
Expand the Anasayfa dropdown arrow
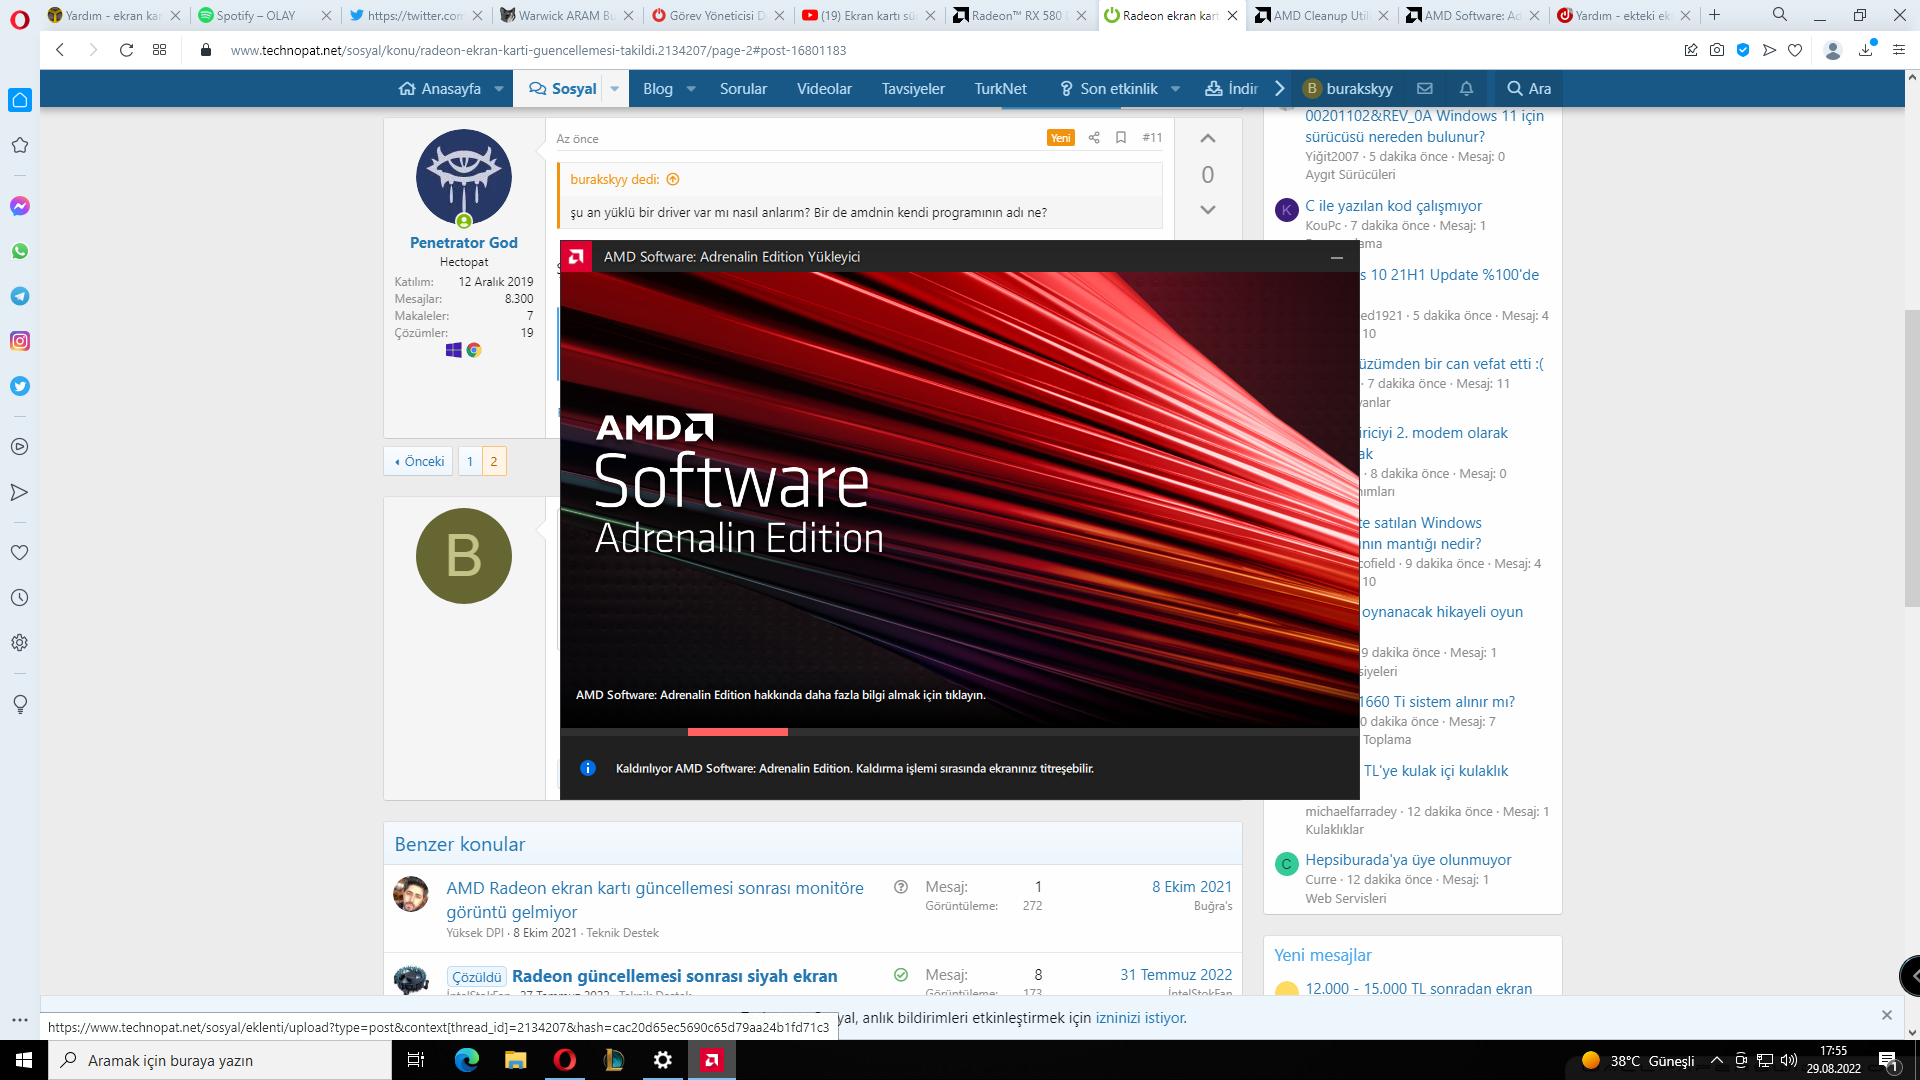click(x=499, y=88)
